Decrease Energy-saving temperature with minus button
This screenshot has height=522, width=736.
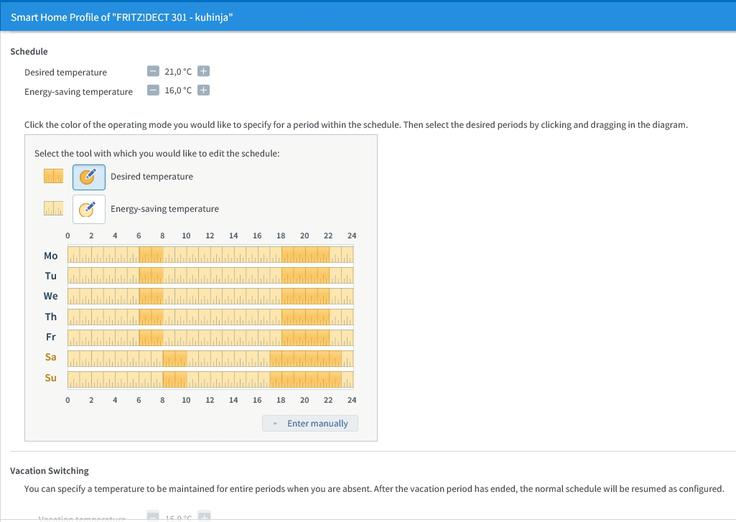click(x=153, y=90)
